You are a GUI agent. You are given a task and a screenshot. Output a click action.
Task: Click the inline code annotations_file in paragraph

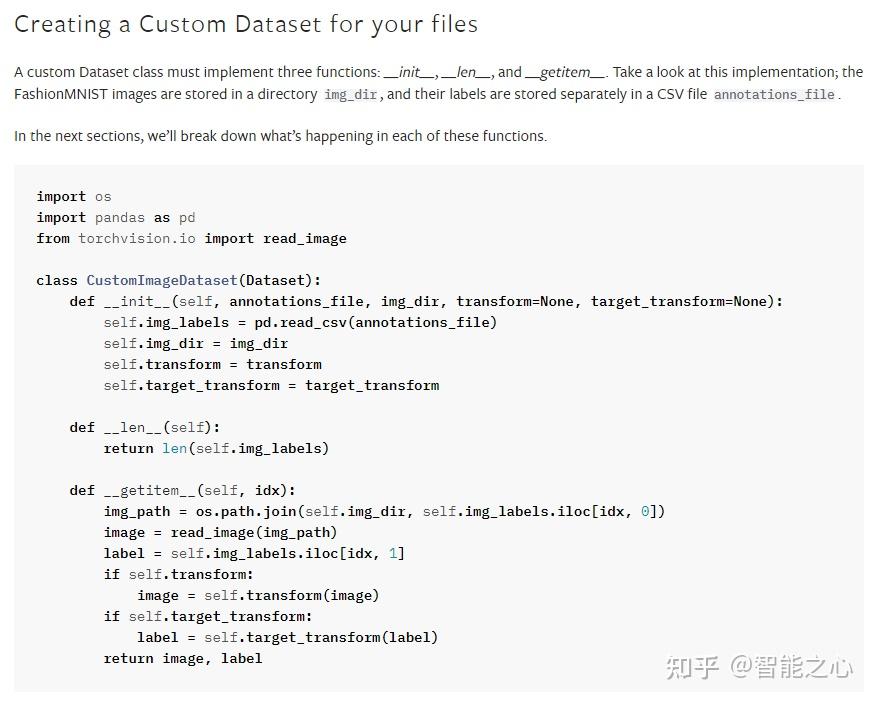[x=775, y=95]
